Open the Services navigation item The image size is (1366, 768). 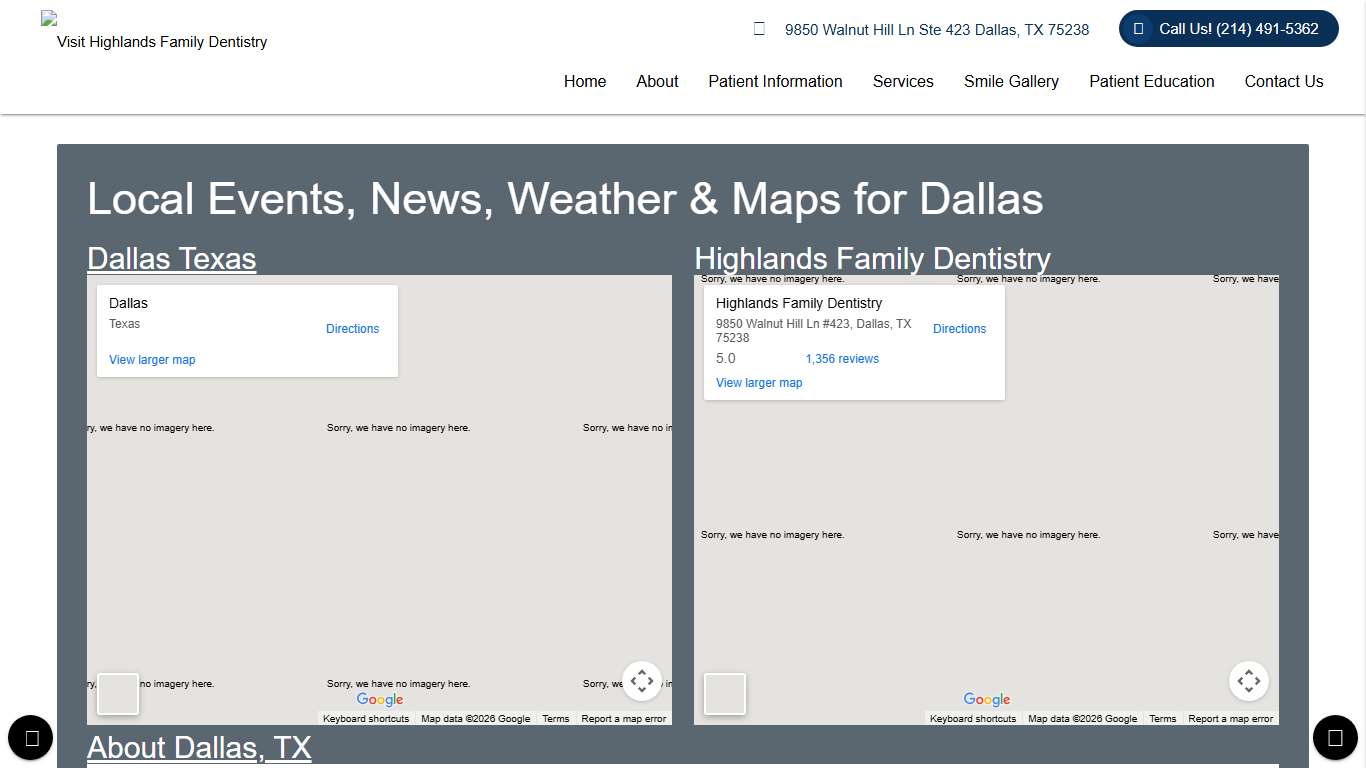[903, 82]
